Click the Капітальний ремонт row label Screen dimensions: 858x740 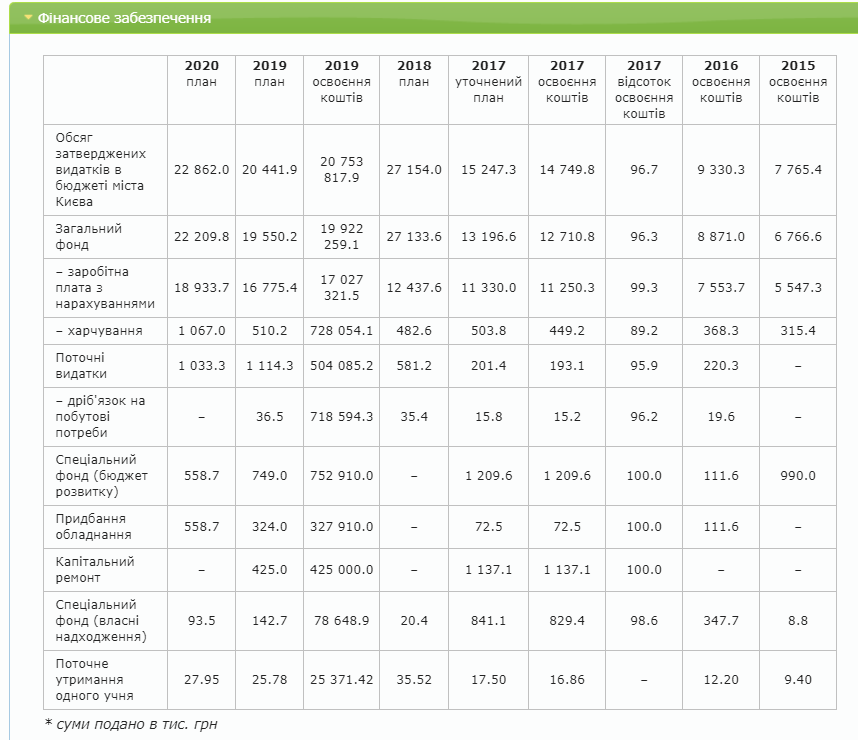pyautogui.click(x=95, y=569)
